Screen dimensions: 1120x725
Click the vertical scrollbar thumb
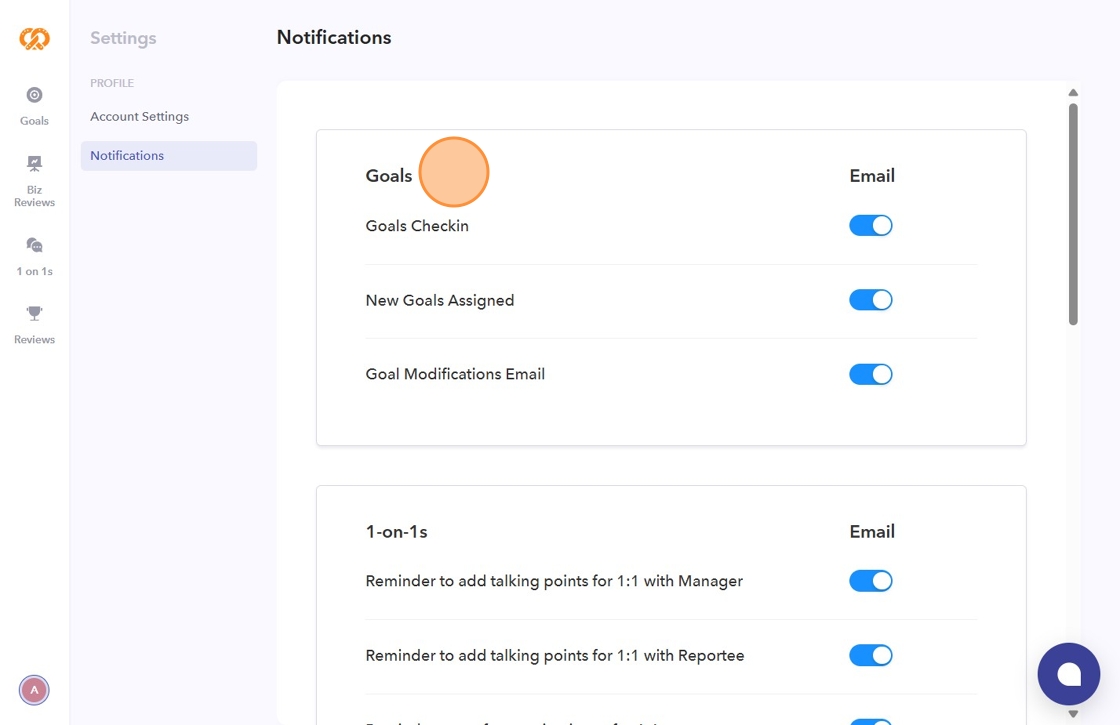[x=1073, y=214]
